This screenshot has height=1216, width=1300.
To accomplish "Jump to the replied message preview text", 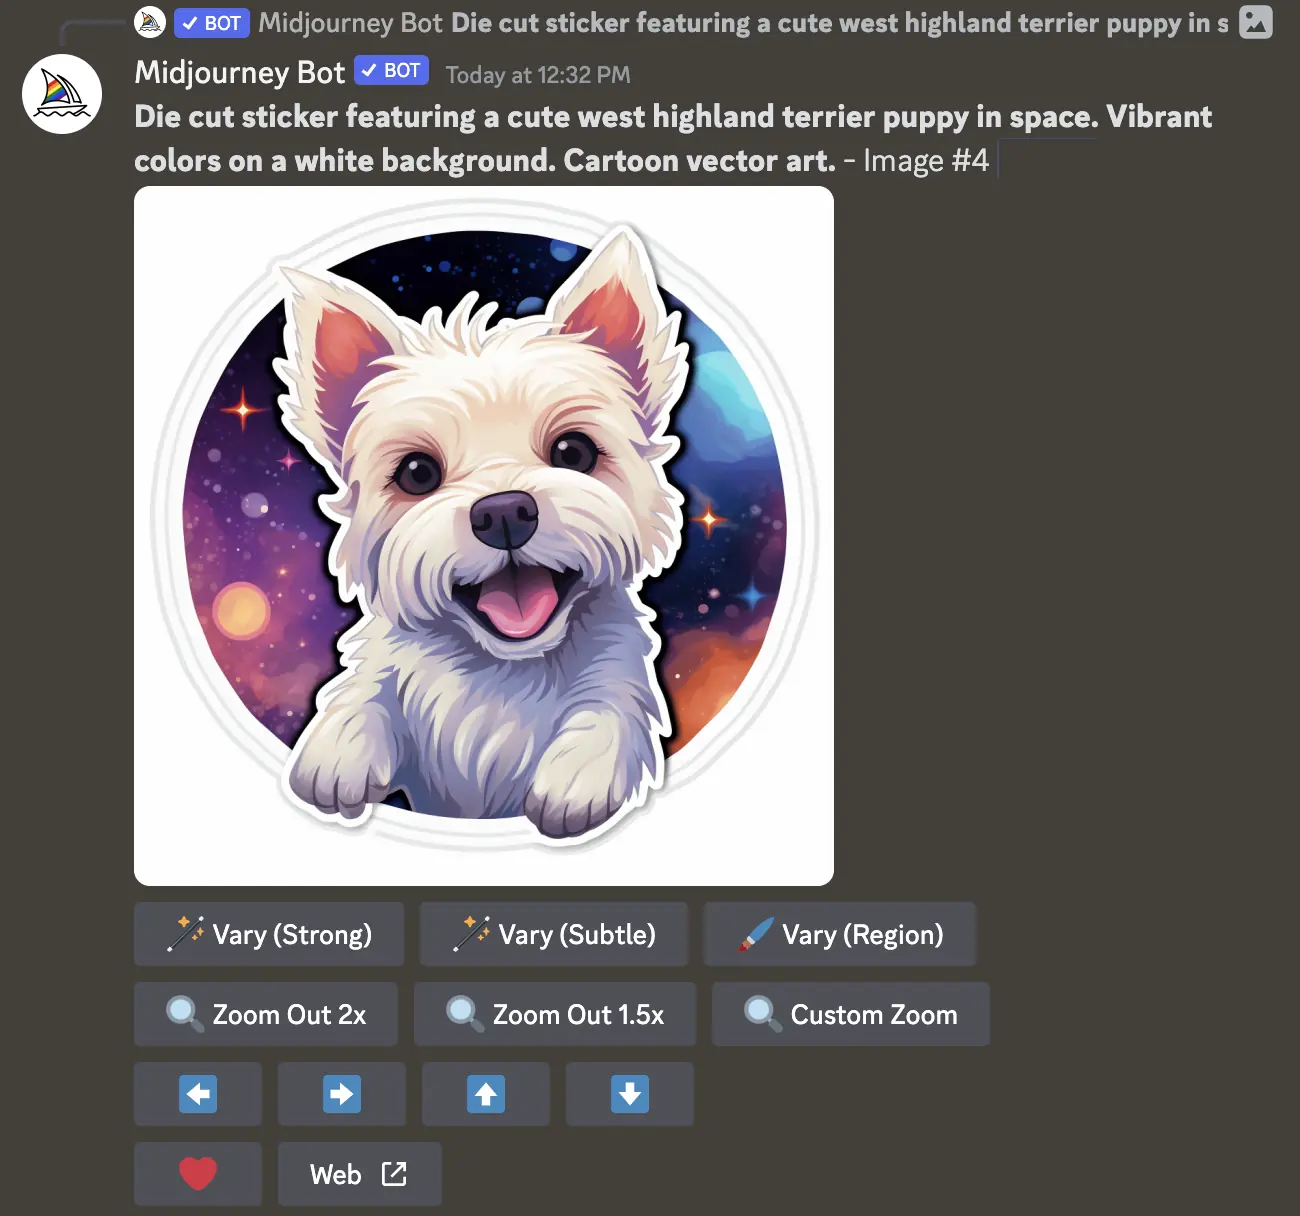I will [x=839, y=23].
